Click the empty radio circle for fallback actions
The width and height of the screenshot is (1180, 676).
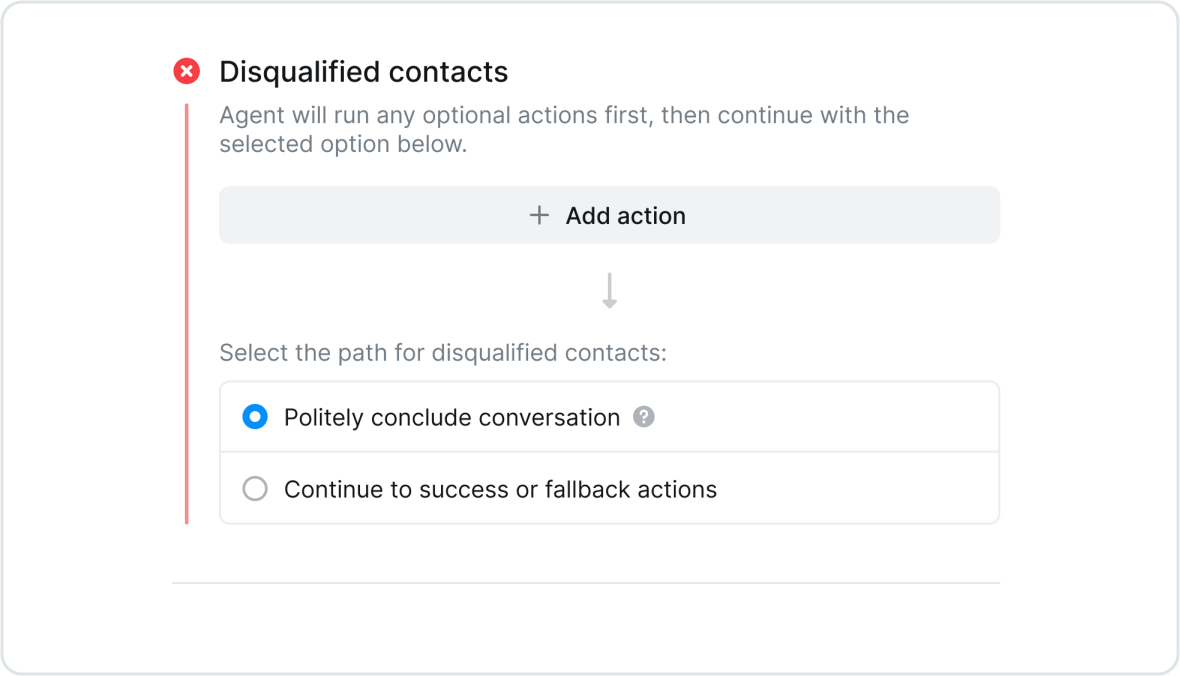(x=255, y=489)
